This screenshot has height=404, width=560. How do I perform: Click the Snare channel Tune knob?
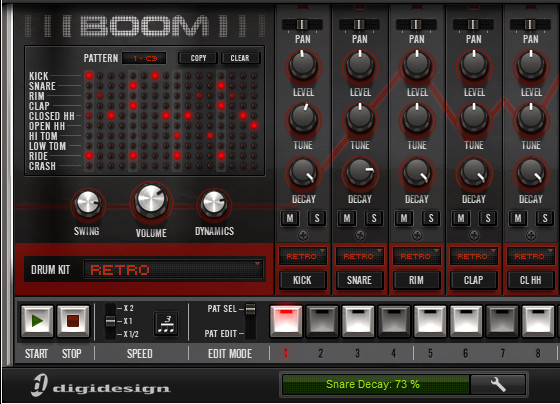pos(360,119)
